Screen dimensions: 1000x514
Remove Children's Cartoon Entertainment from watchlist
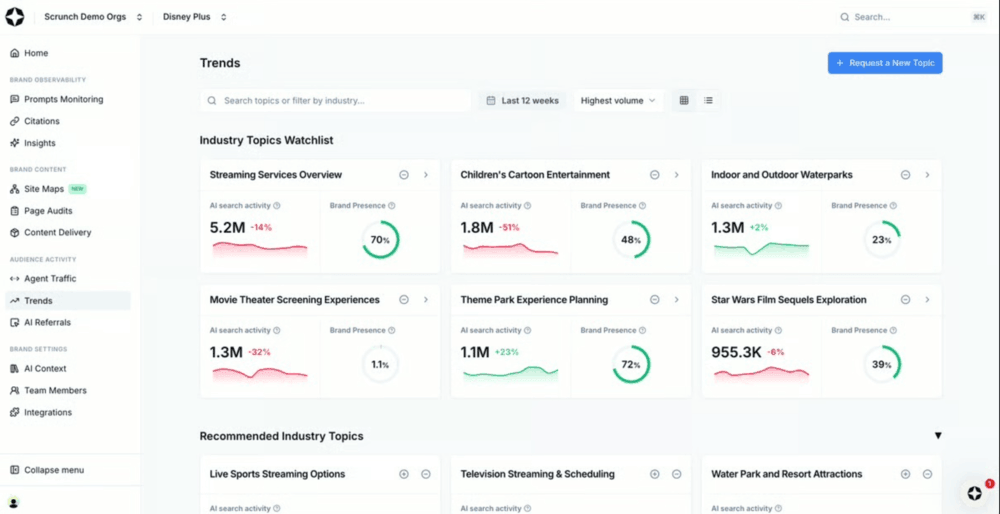tap(654, 175)
